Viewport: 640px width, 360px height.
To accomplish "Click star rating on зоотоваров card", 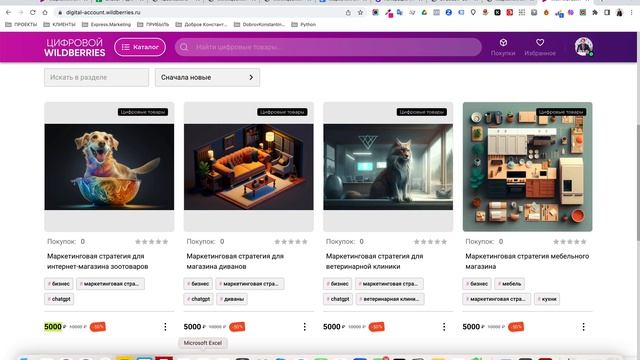I will click(151, 242).
